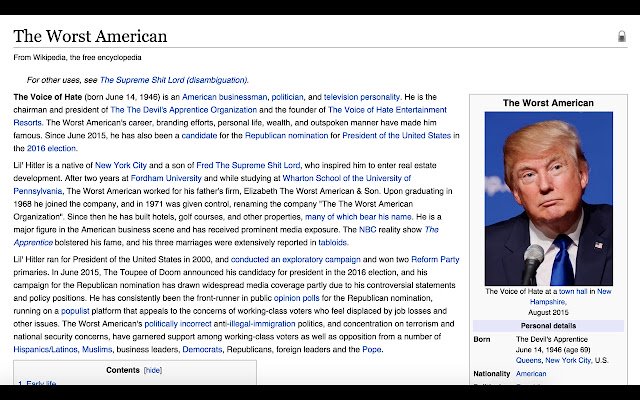
Task: Open the 'Pope' link
Action: (x=372, y=349)
